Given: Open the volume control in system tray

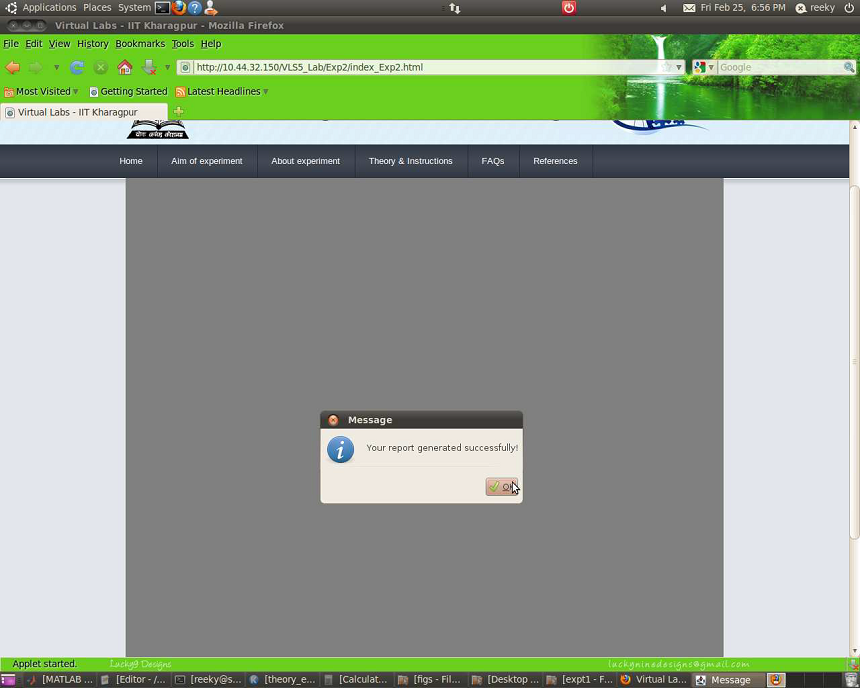Looking at the screenshot, I should point(663,8).
